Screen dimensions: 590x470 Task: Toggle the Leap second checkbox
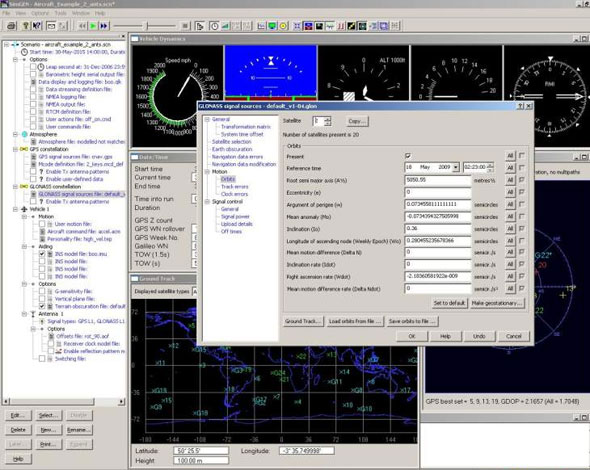pyautogui.click(x=33, y=67)
